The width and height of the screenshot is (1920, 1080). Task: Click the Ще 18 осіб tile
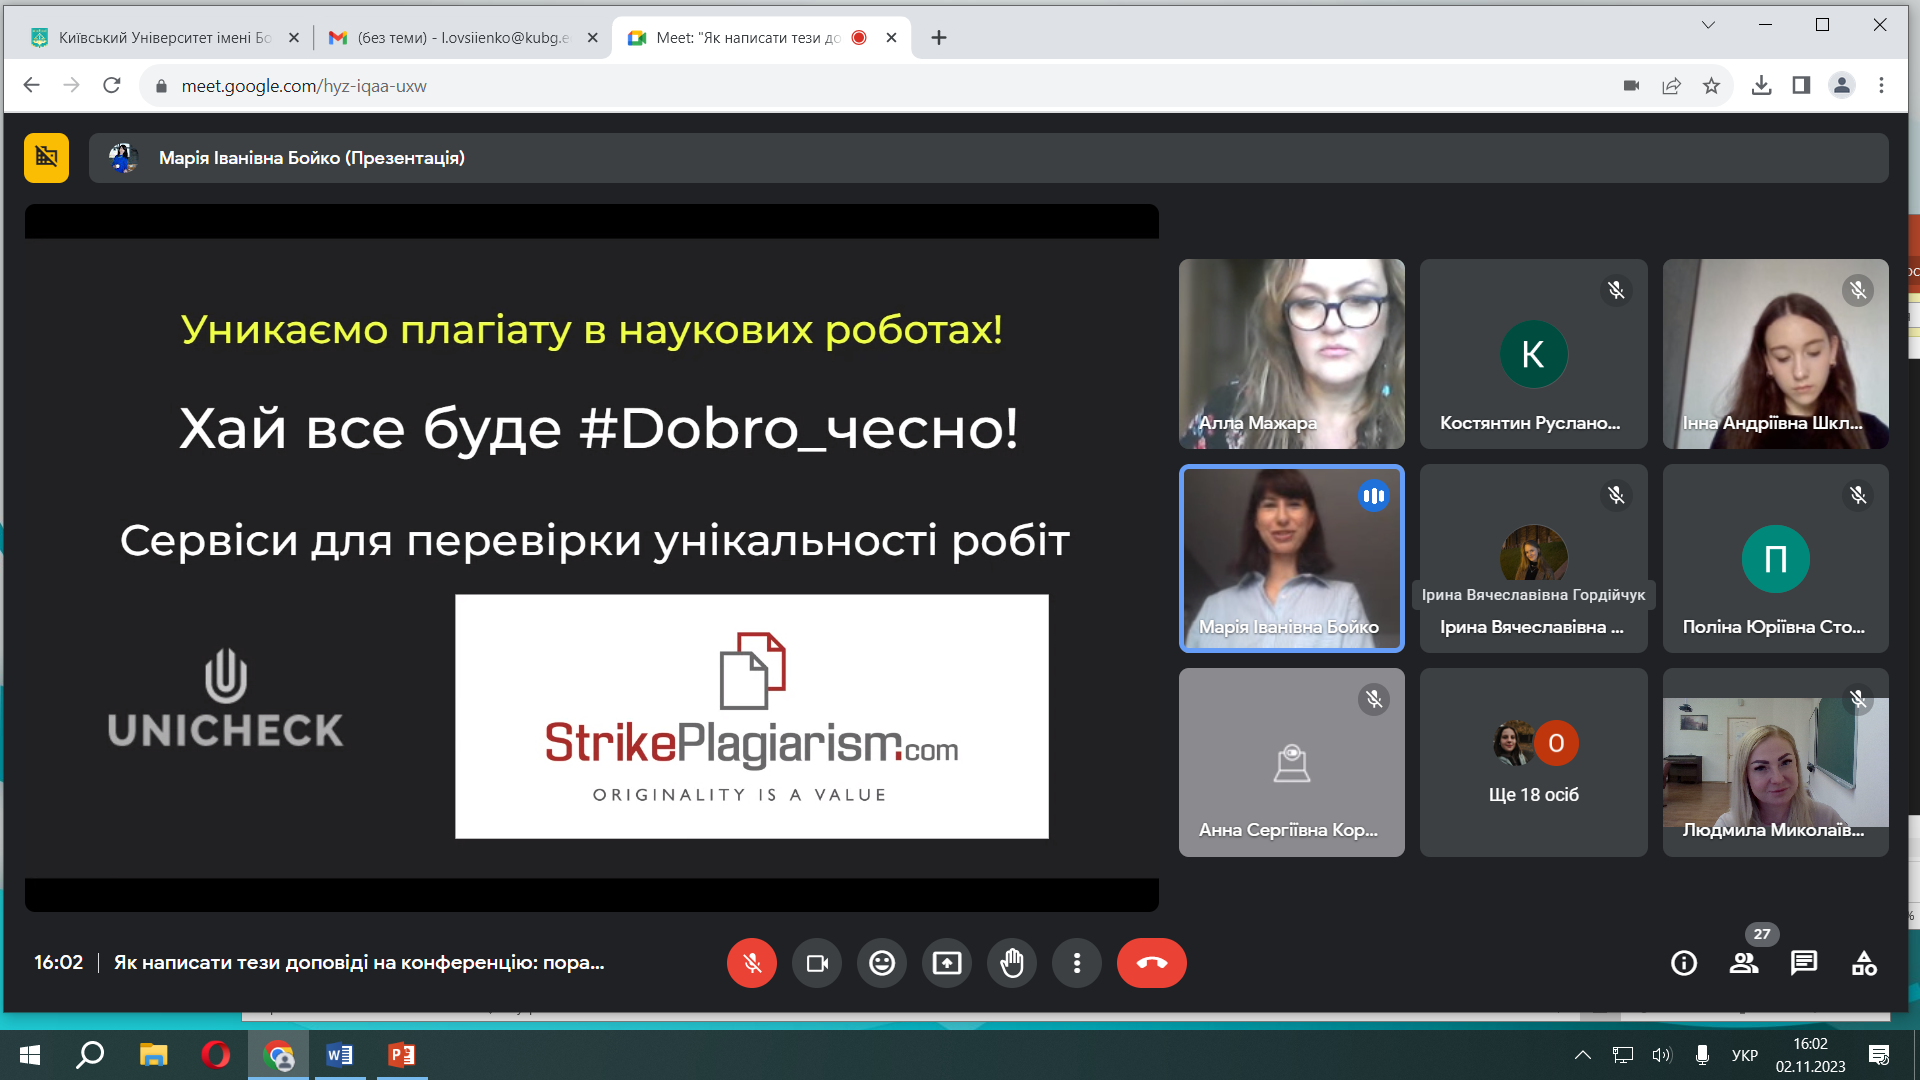tap(1533, 762)
